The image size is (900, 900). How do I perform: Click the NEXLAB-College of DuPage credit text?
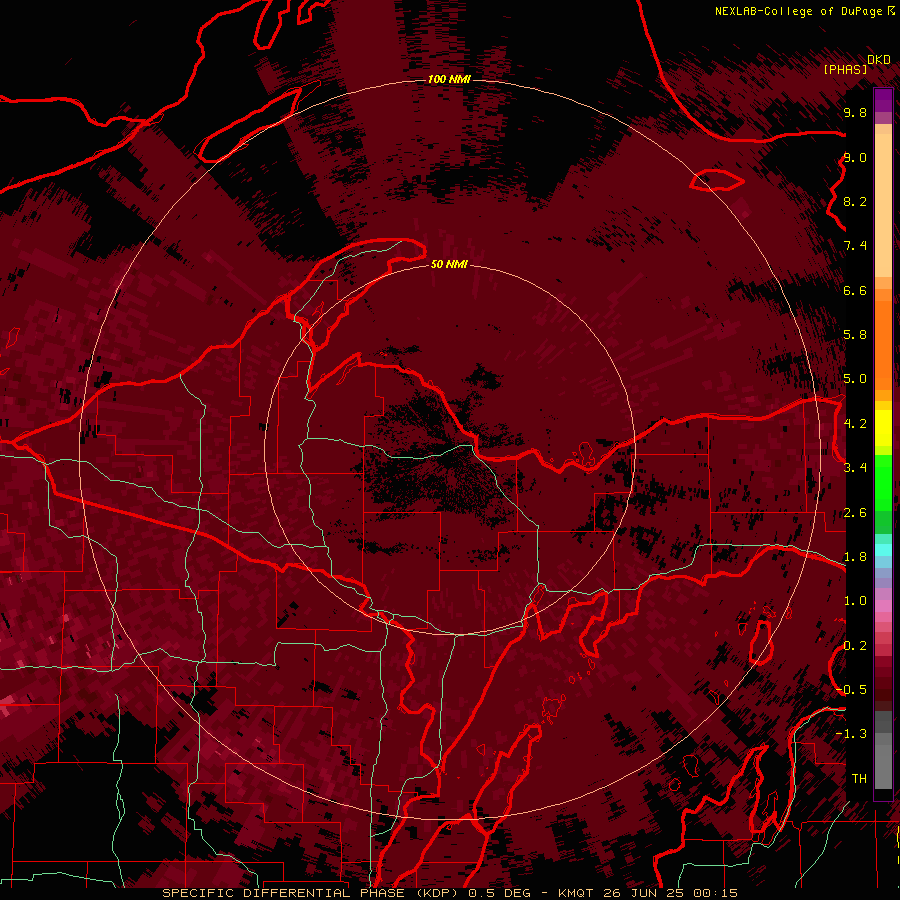click(x=798, y=11)
